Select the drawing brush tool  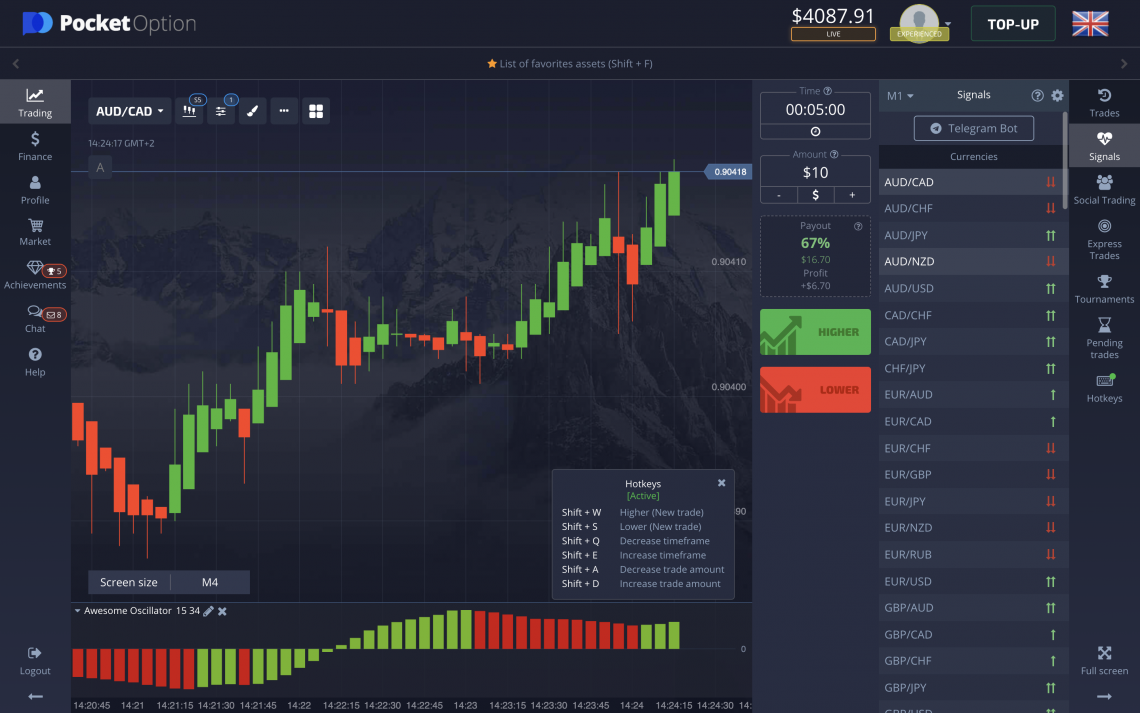252,112
